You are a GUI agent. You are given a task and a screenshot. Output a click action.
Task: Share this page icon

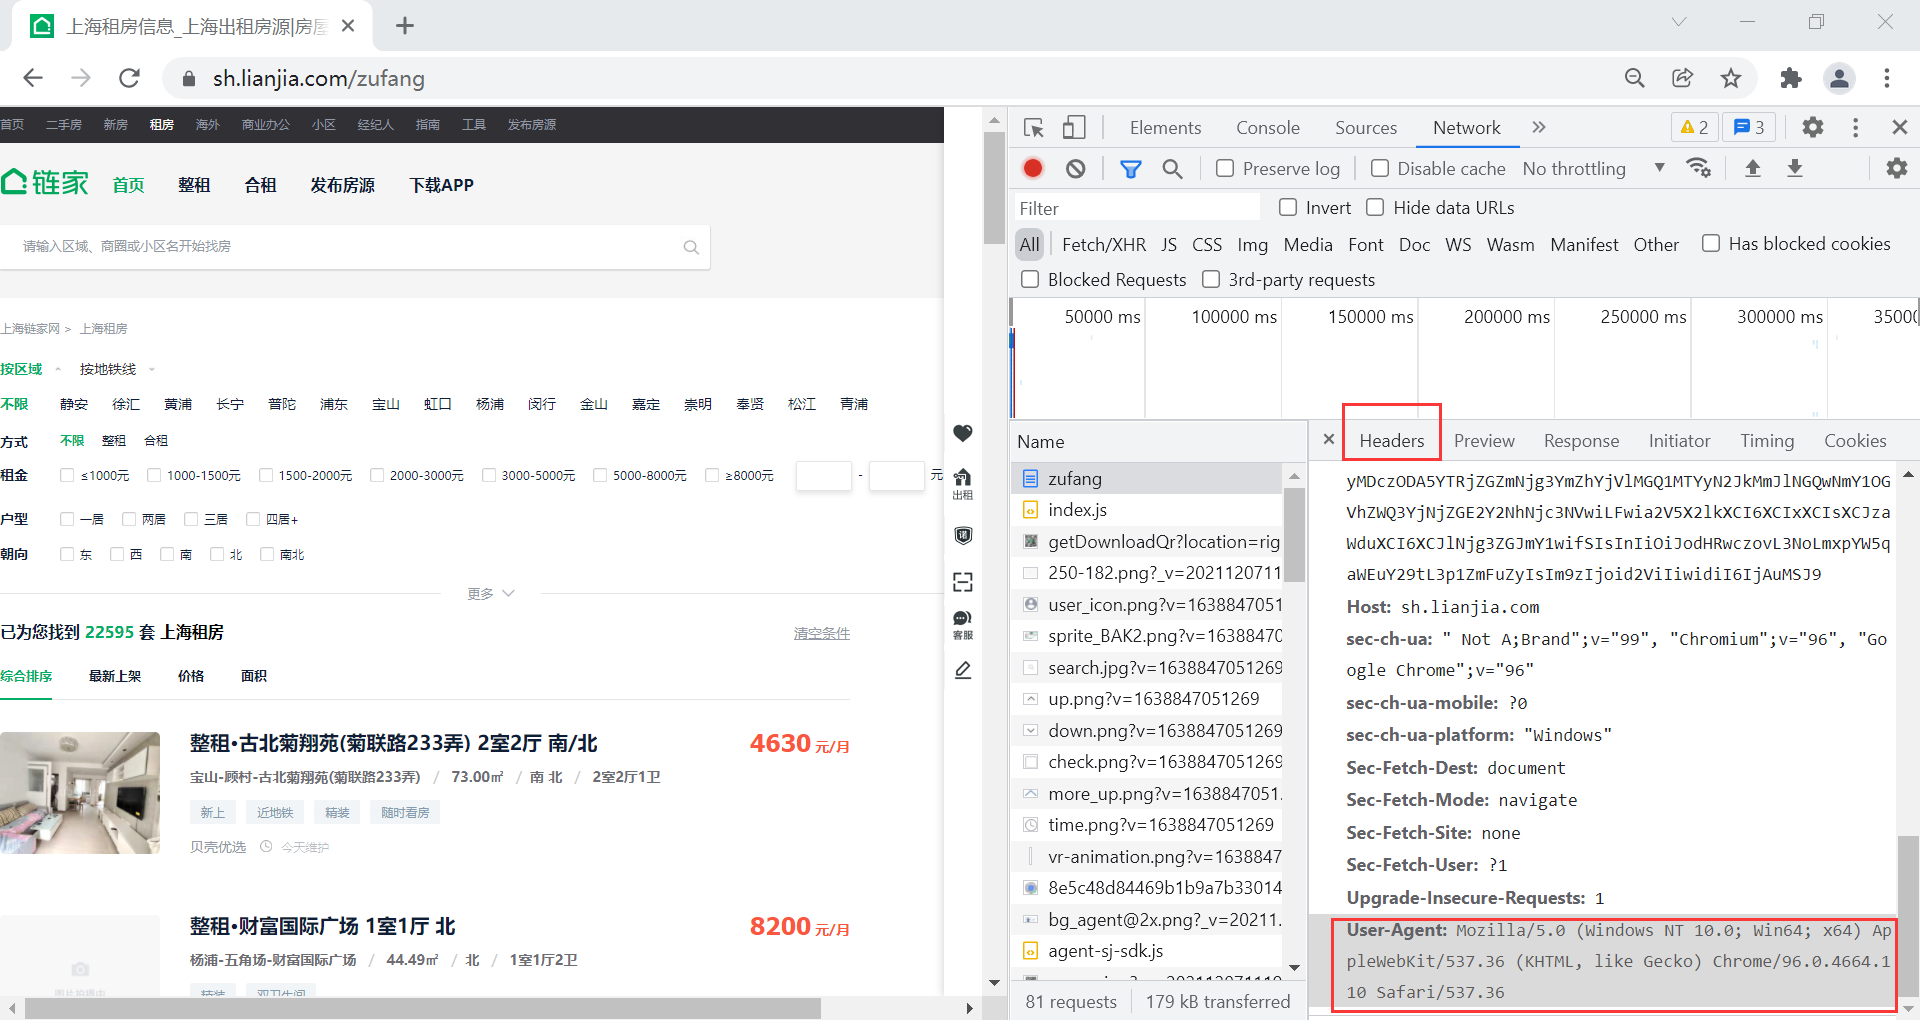[1683, 78]
